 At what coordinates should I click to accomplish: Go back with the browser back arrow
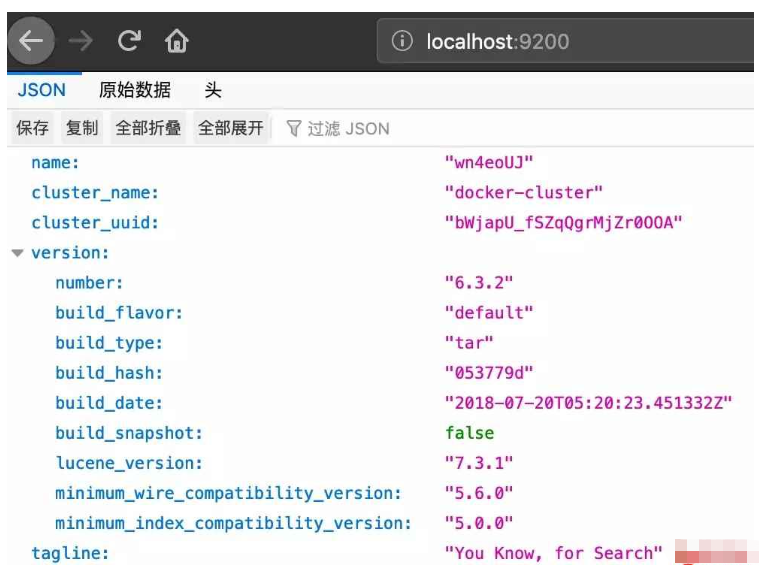(31, 40)
